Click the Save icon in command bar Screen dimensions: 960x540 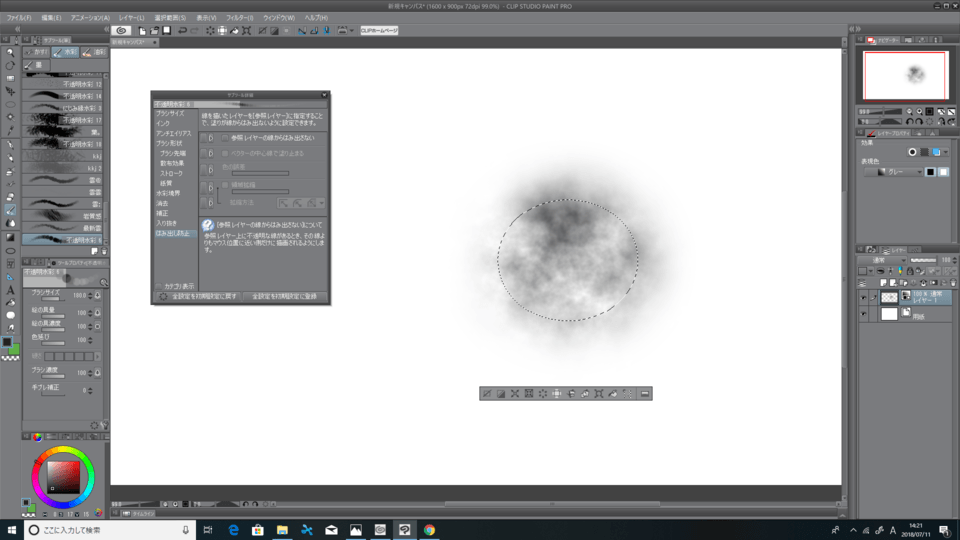(167, 31)
